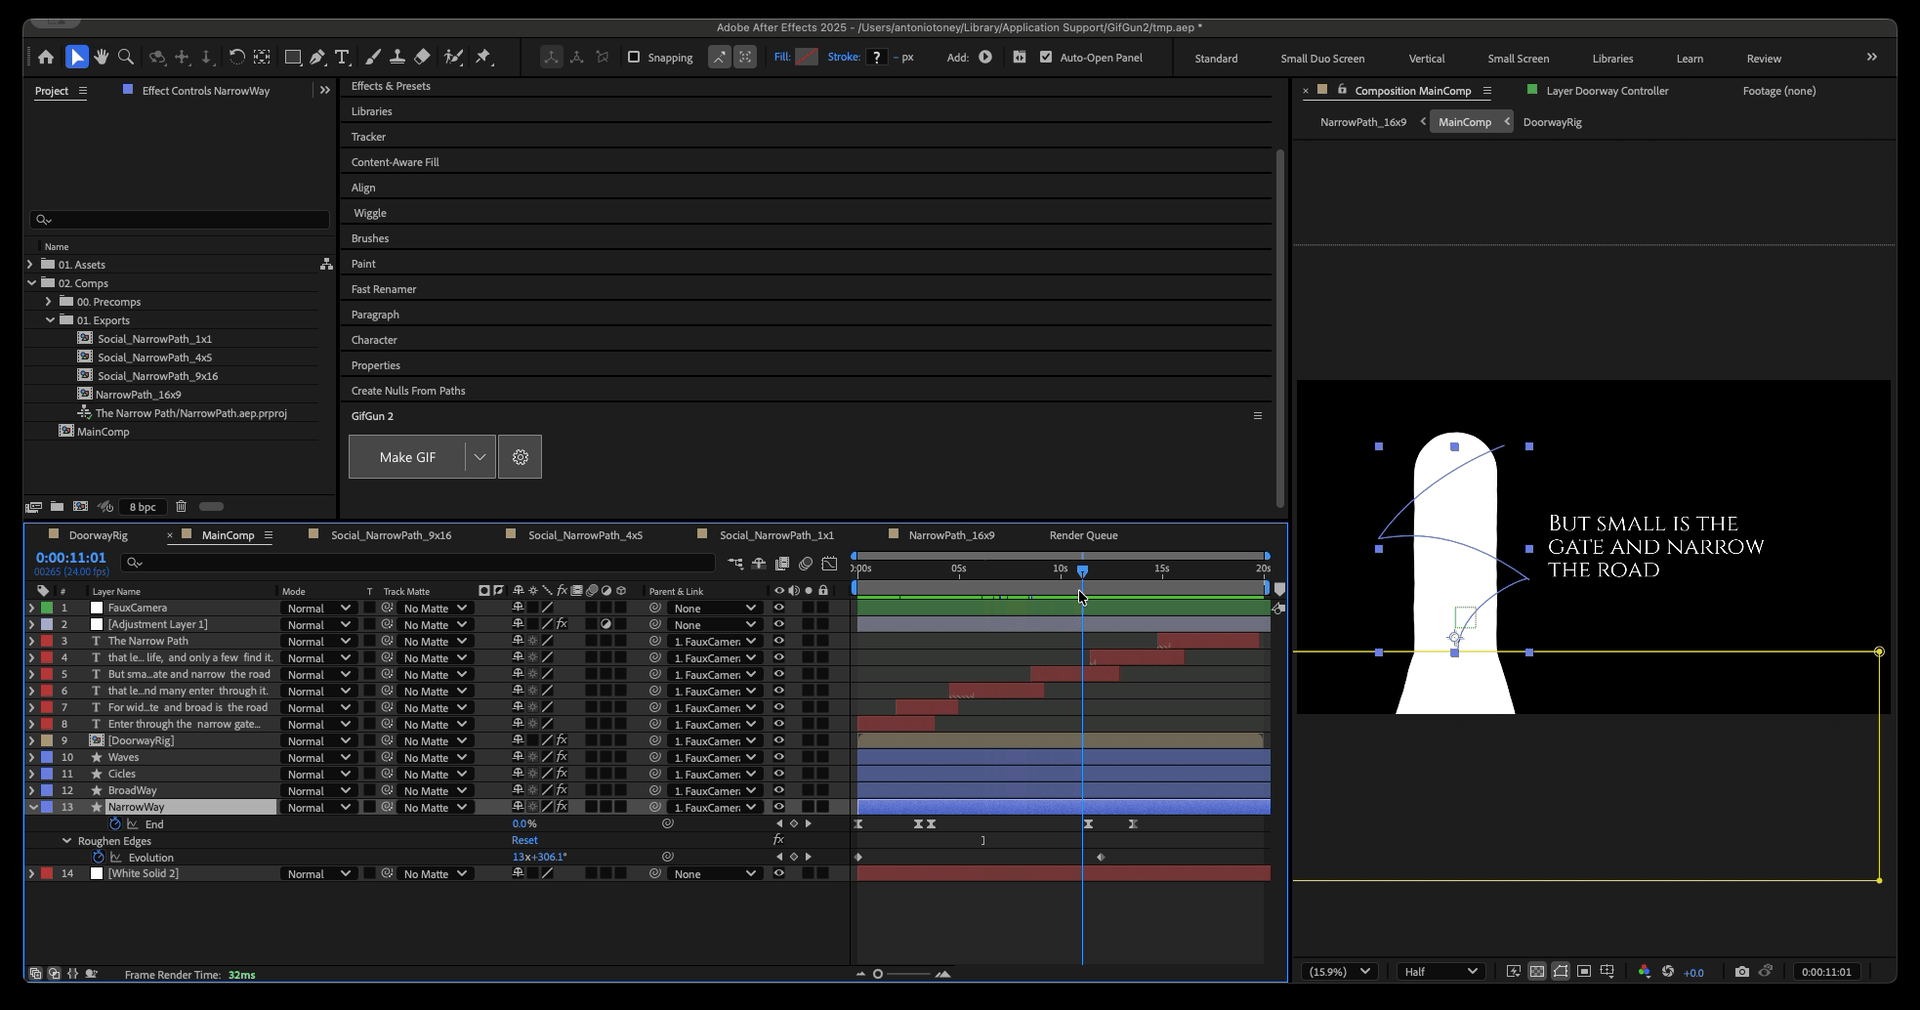1920x1010 pixels.
Task: Click the Make GIF button
Action: click(407, 457)
